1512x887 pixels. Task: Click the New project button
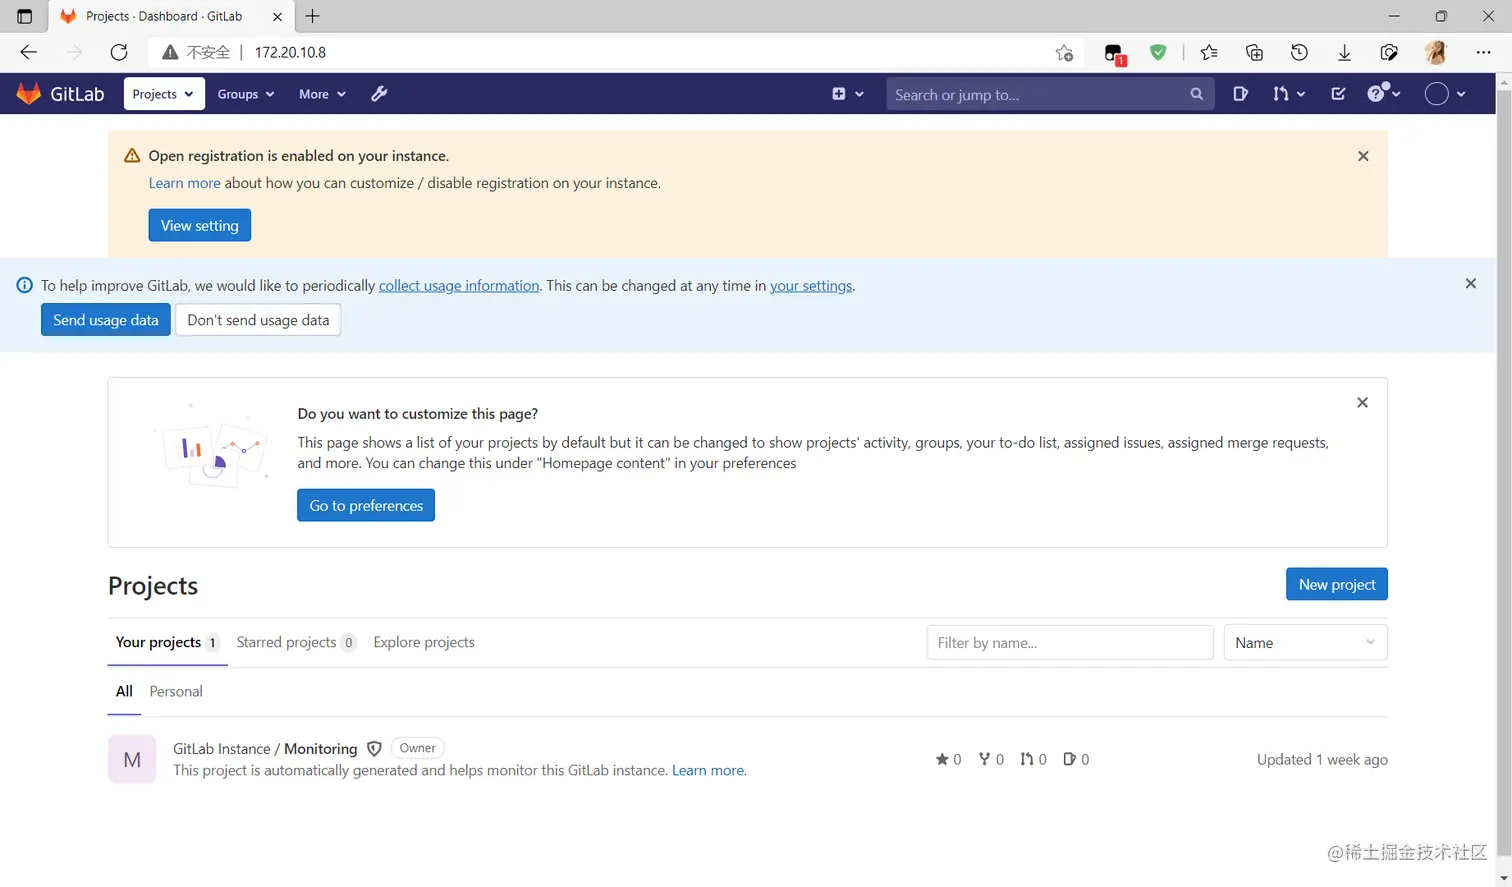[x=1337, y=584]
